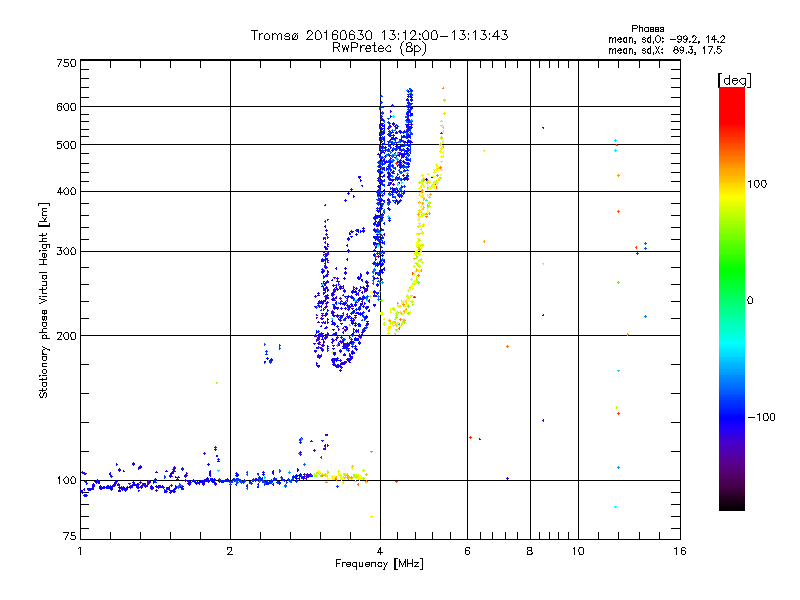This screenshot has height=600, width=800.
Task: Click the 'Phases' statistics heading
Action: (x=647, y=29)
